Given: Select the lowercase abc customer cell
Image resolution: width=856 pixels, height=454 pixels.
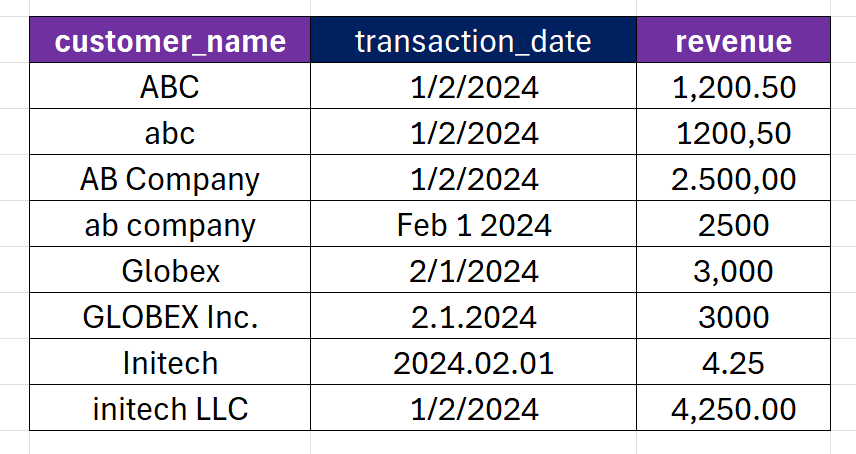Looking at the screenshot, I should [x=170, y=133].
